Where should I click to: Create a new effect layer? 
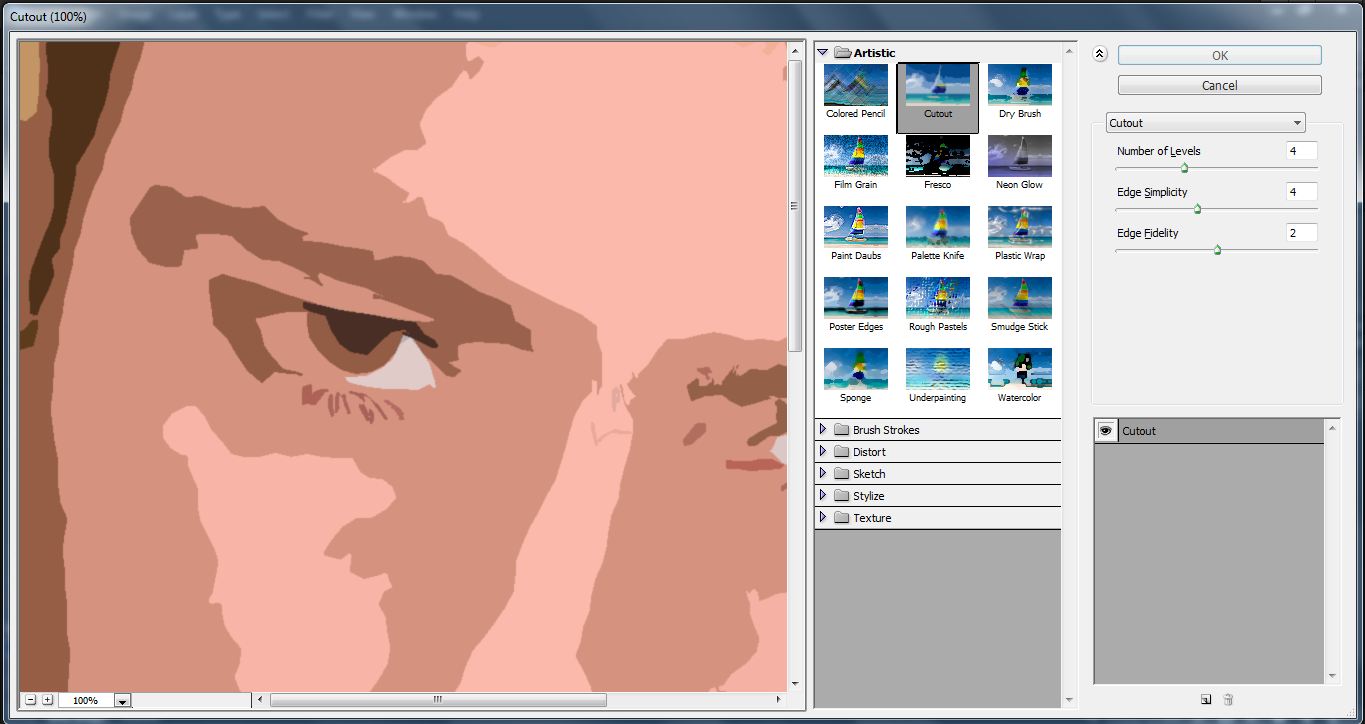[1205, 699]
